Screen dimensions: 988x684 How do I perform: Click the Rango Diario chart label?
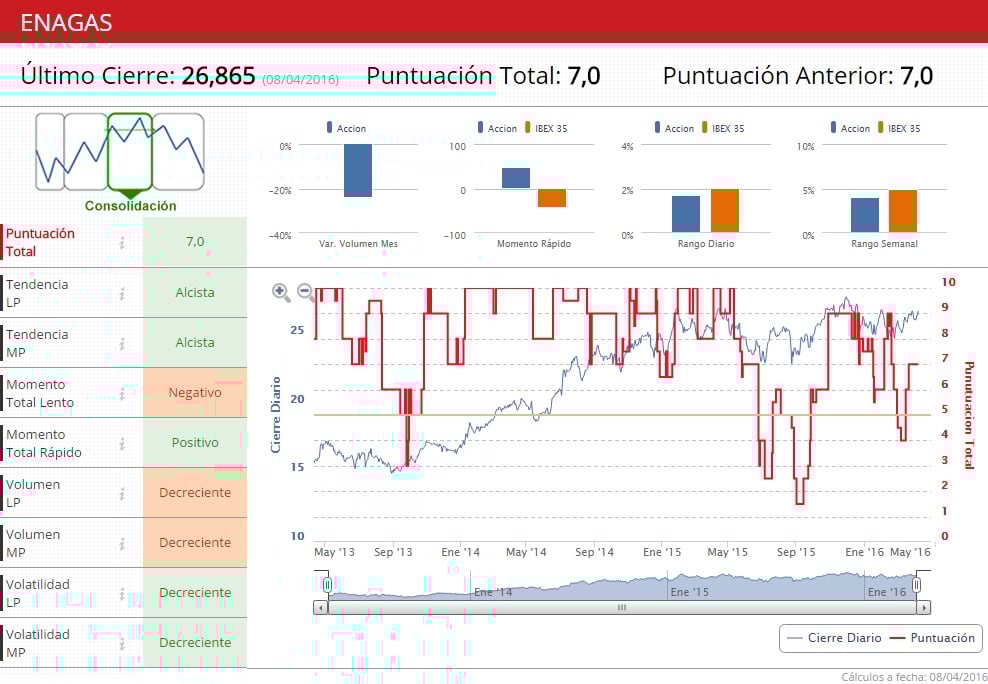pyautogui.click(x=706, y=243)
